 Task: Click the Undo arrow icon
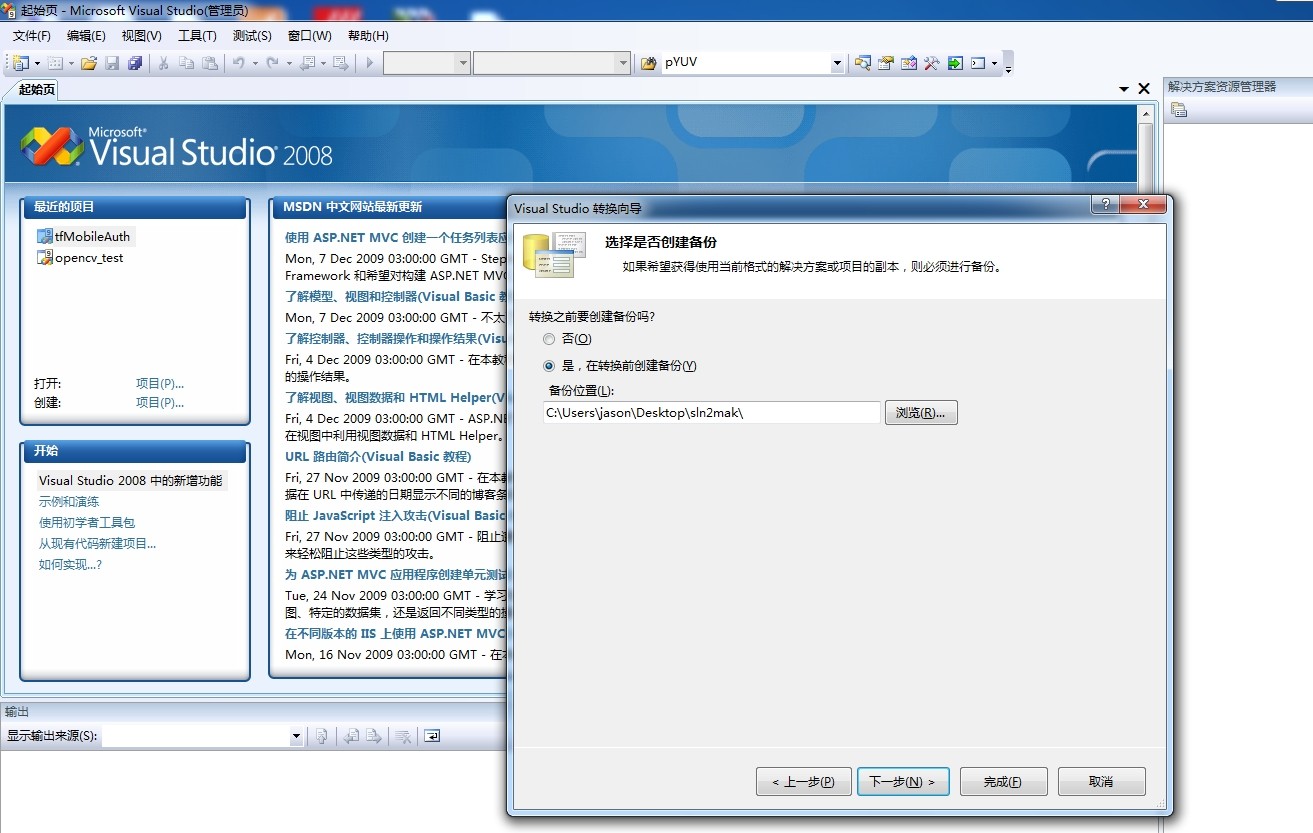(239, 63)
